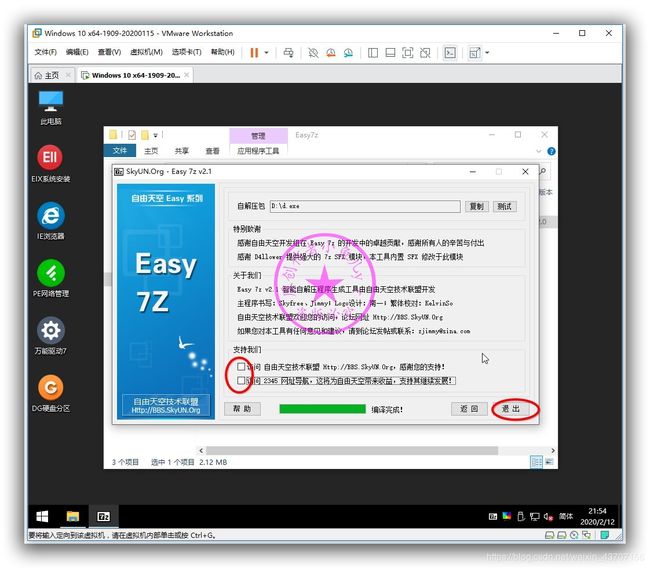Expand the Explorer ribbon chevron
The height and width of the screenshot is (568, 650).
click(x=539, y=151)
